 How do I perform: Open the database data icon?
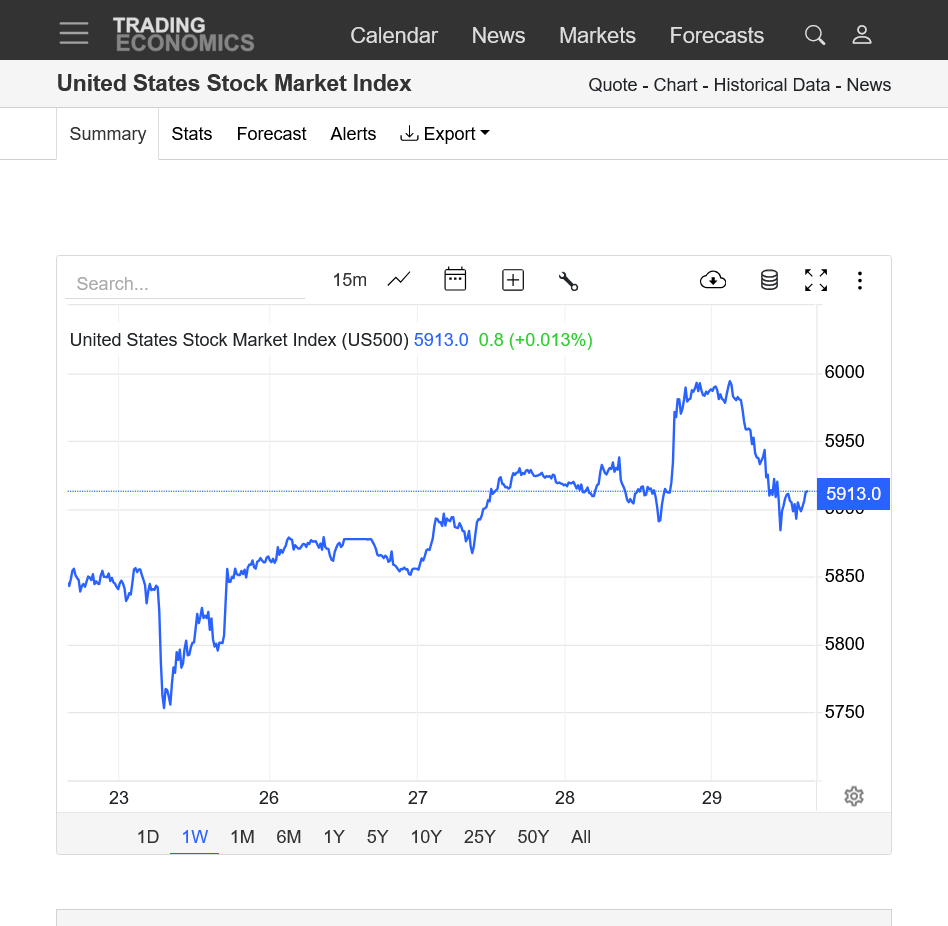click(769, 280)
